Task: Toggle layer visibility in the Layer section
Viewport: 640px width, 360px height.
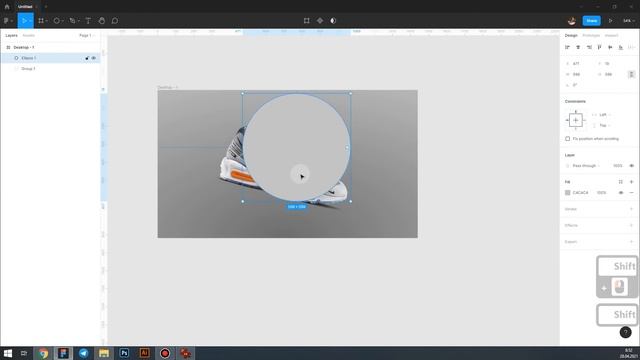Action: pyautogui.click(x=632, y=166)
